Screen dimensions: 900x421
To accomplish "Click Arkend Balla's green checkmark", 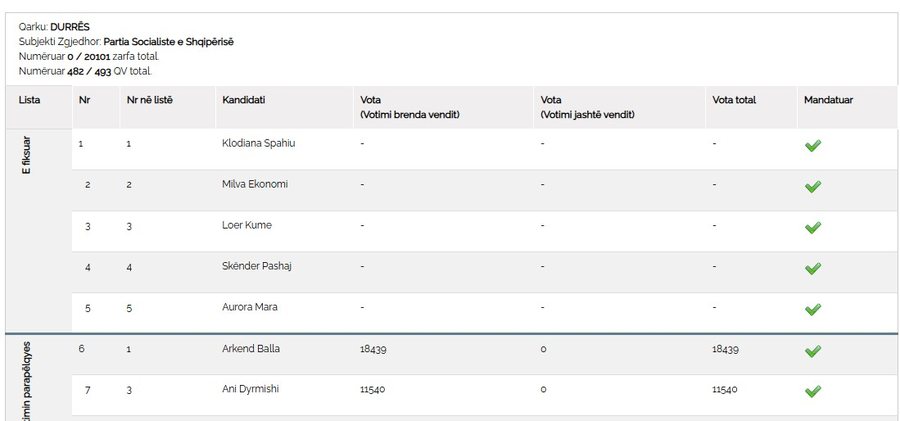I will point(813,351).
